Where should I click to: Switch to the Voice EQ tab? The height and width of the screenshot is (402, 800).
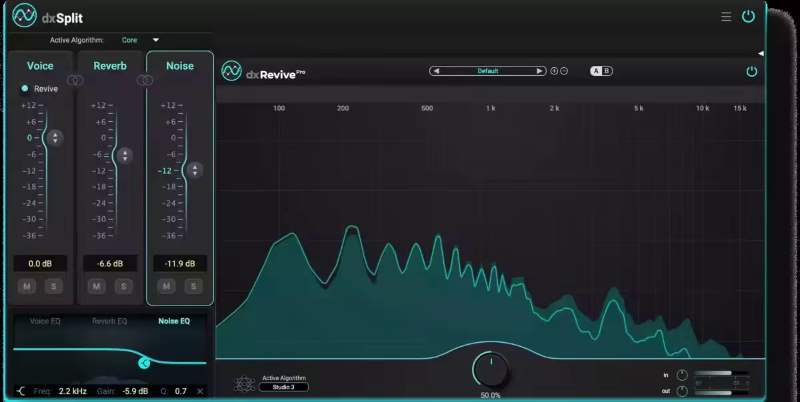pos(46,321)
